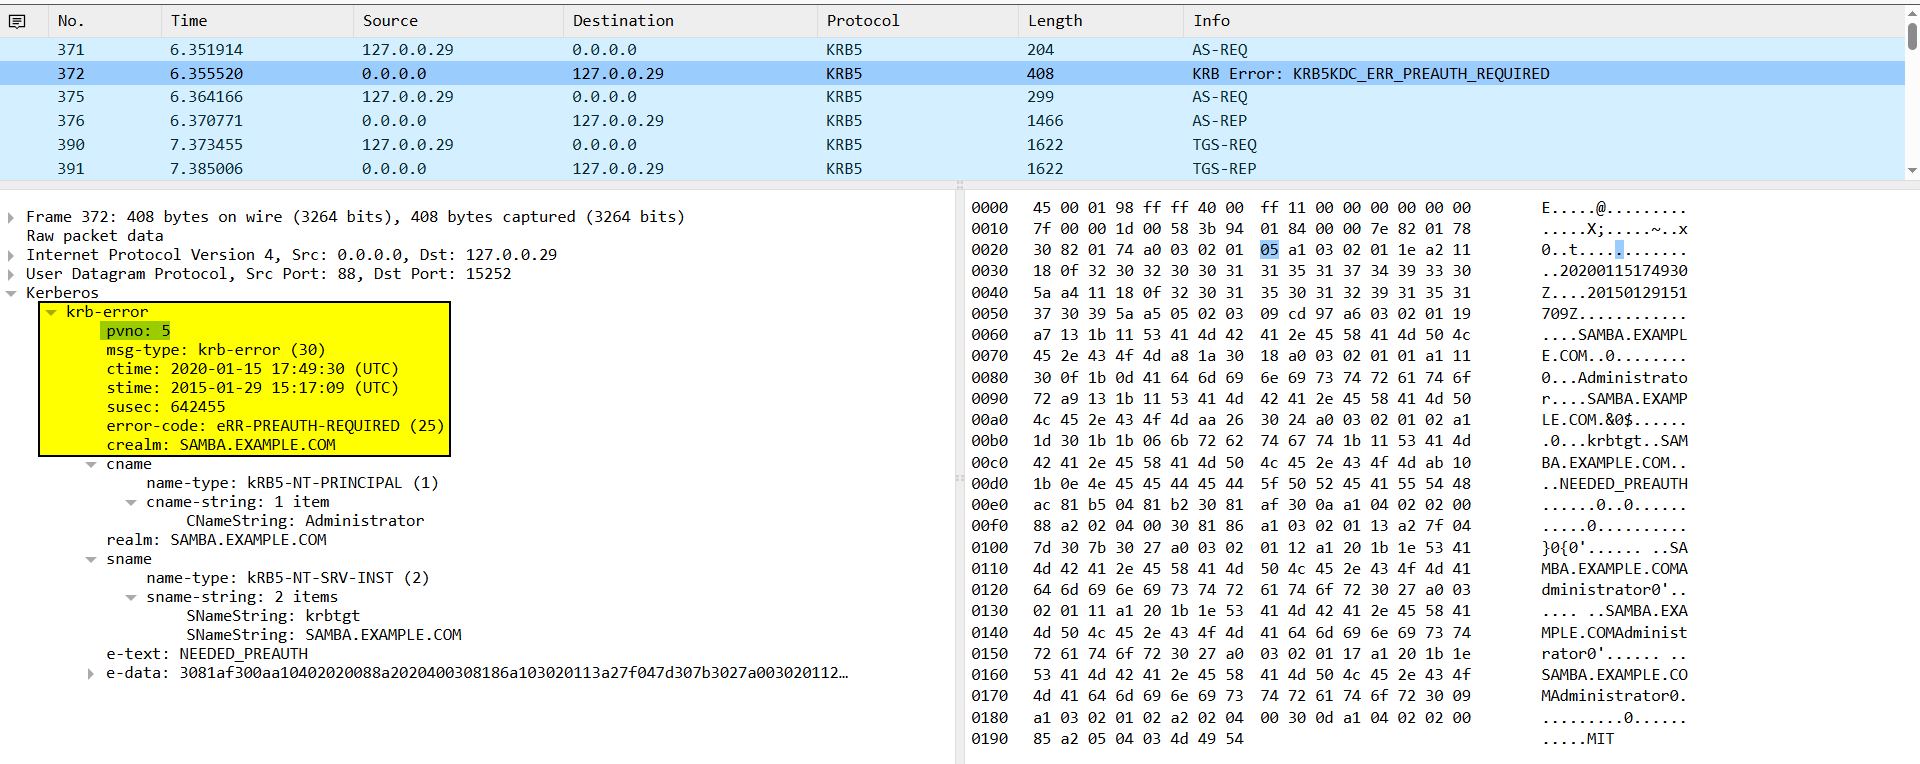Expand User Datagram Protocol section
The height and width of the screenshot is (764, 1920).
[x=11, y=274]
